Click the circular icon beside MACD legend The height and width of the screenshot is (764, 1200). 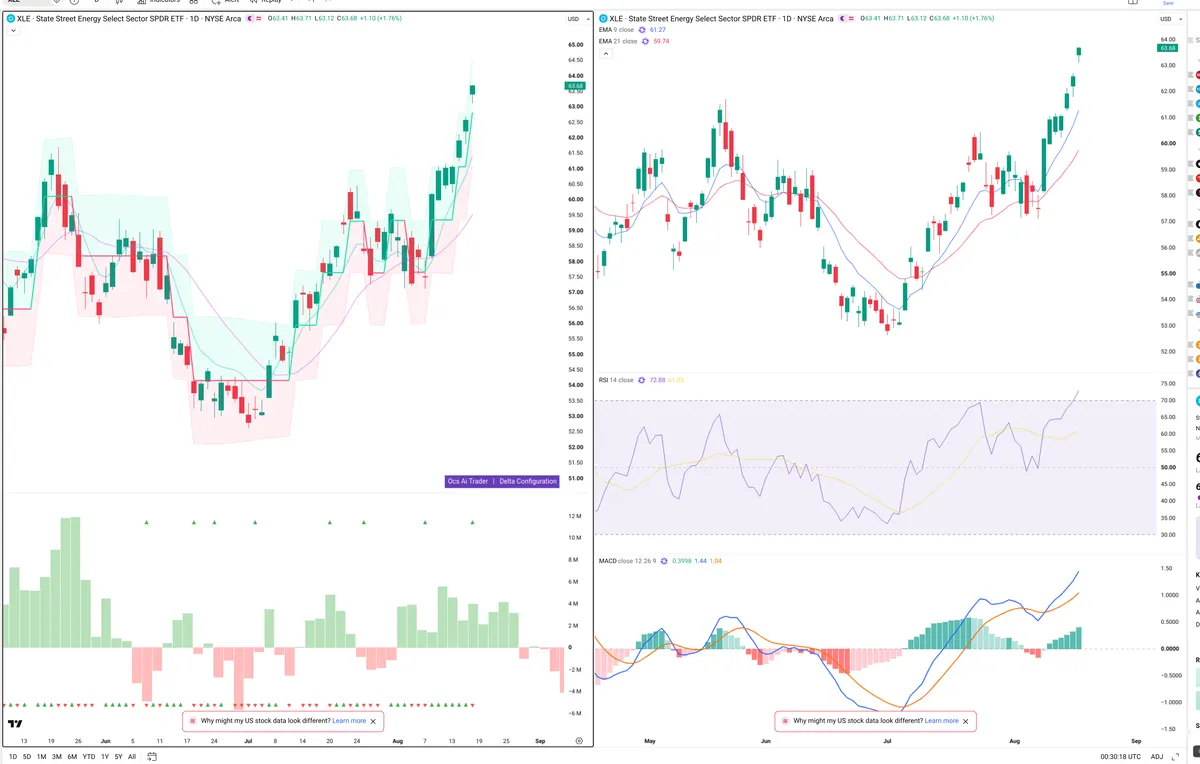[665, 561]
